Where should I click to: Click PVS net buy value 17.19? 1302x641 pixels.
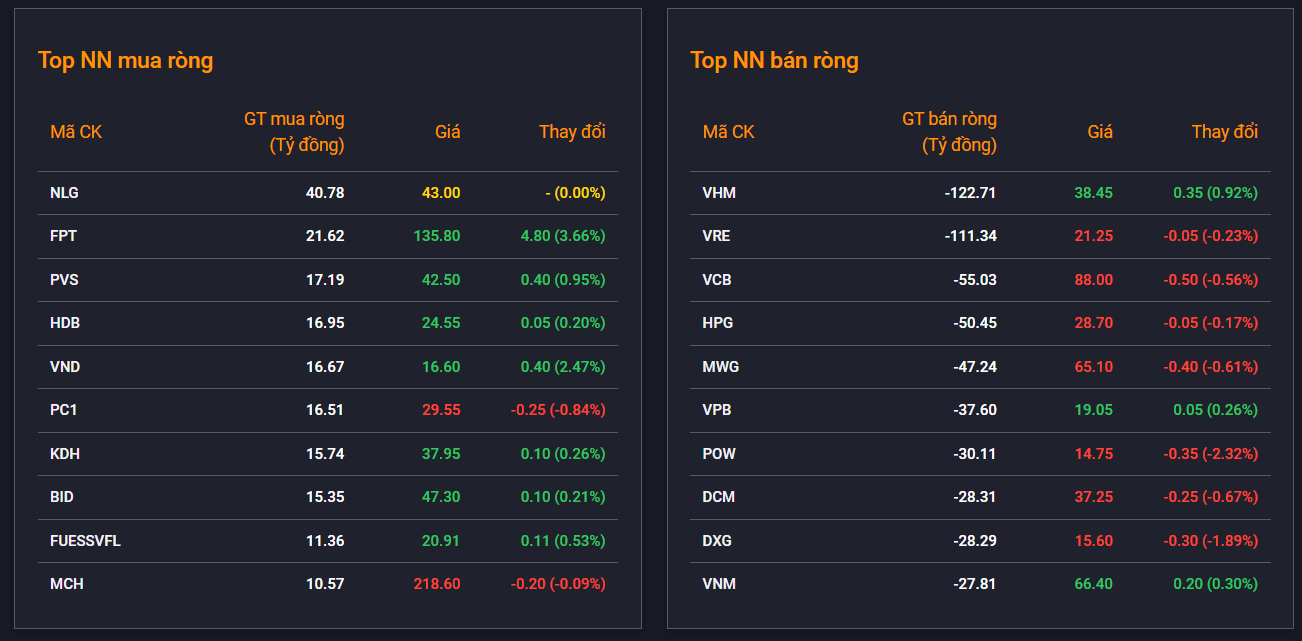tap(325, 280)
